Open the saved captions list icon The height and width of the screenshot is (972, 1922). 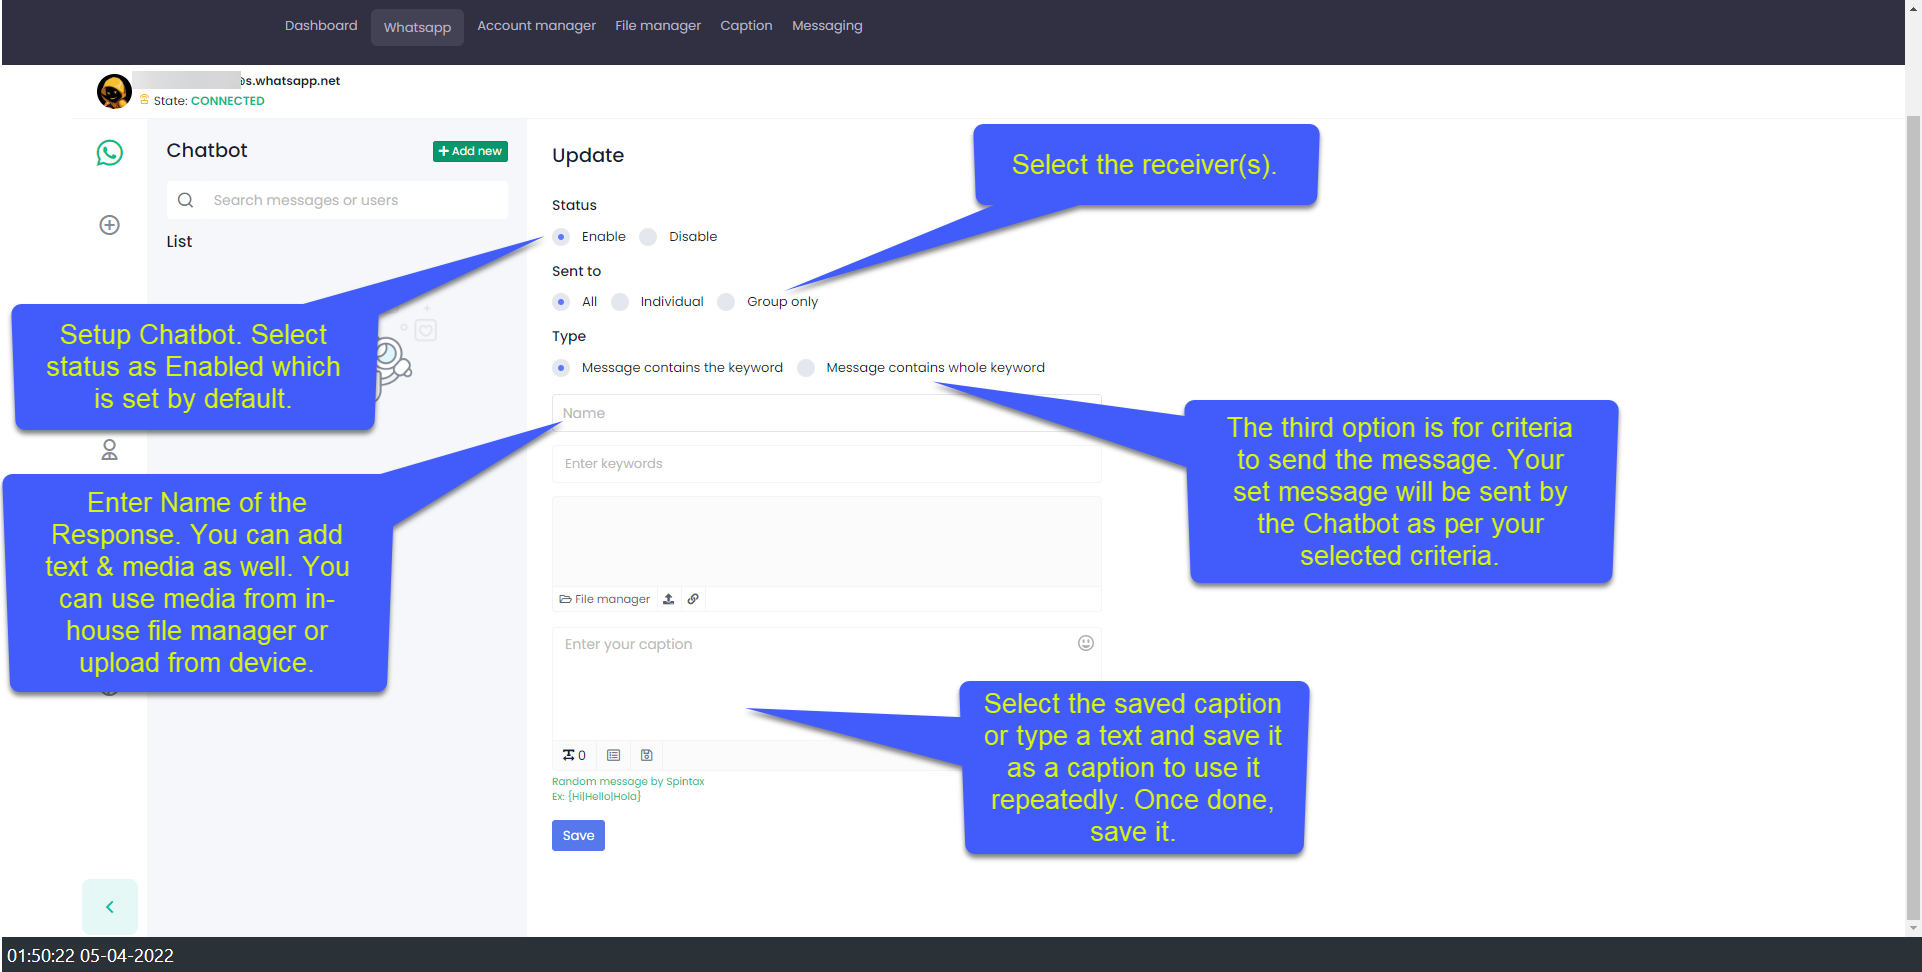(x=614, y=755)
